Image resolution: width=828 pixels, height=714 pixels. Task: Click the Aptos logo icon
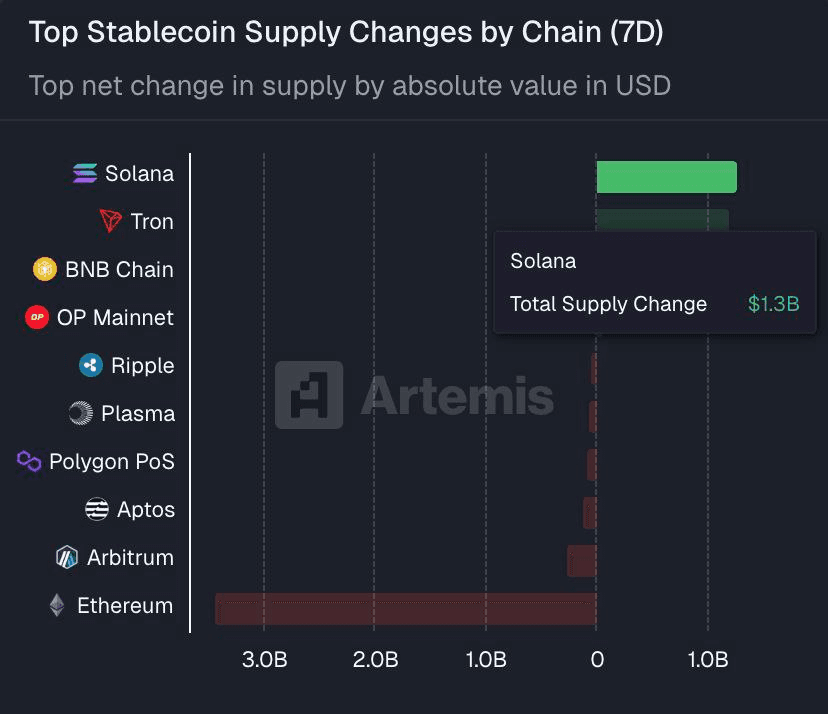[97, 509]
